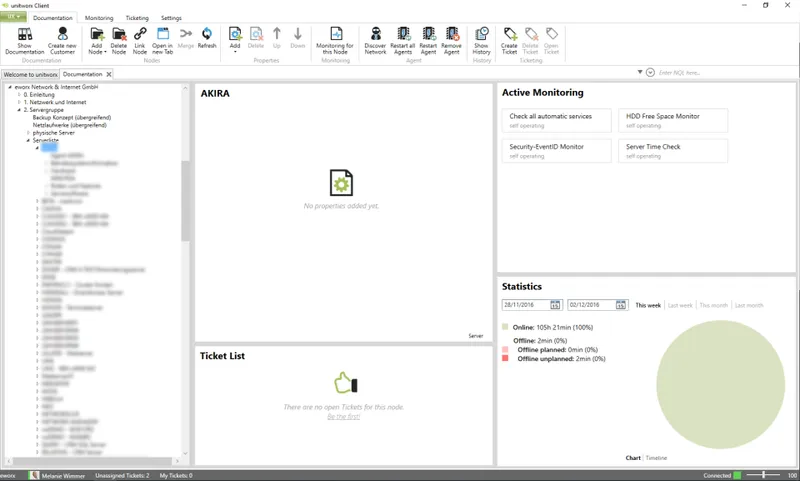Switch to Welcome to unitworx tab
This screenshot has height=481, width=800.
pyautogui.click(x=31, y=74)
